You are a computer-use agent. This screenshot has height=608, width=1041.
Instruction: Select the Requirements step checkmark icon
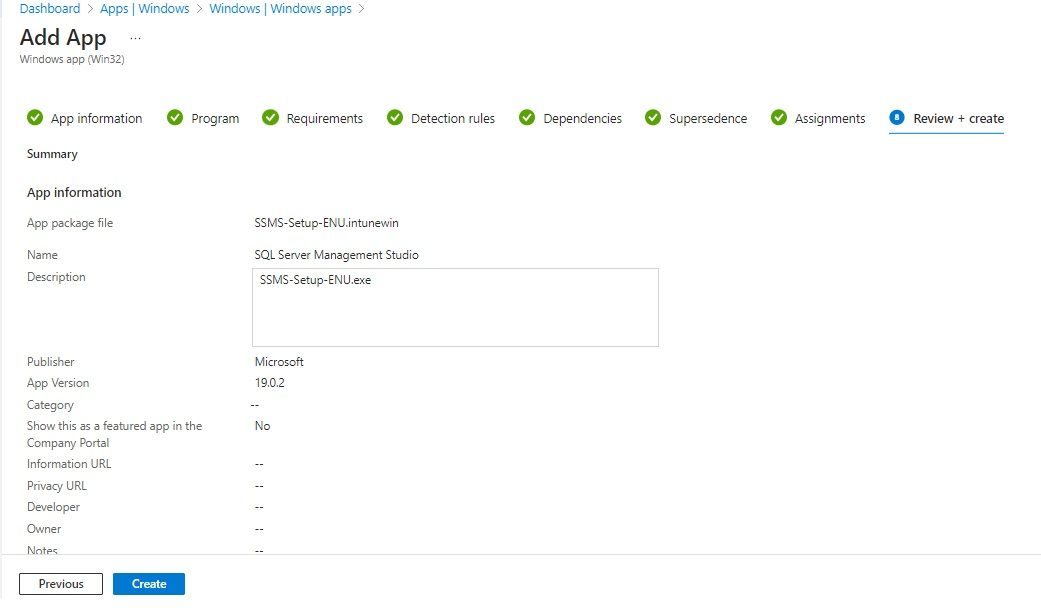270,118
